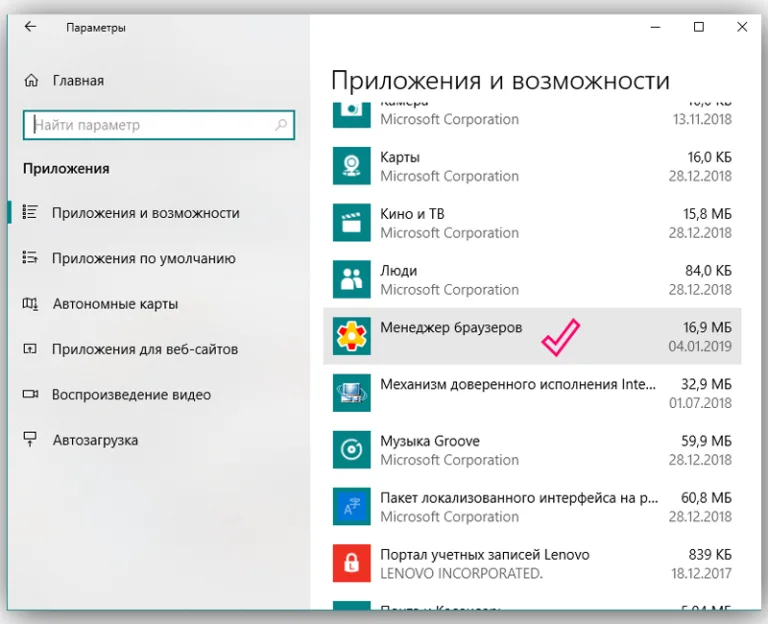
Task: Select the Музыка Groove app name
Action: coord(430,441)
